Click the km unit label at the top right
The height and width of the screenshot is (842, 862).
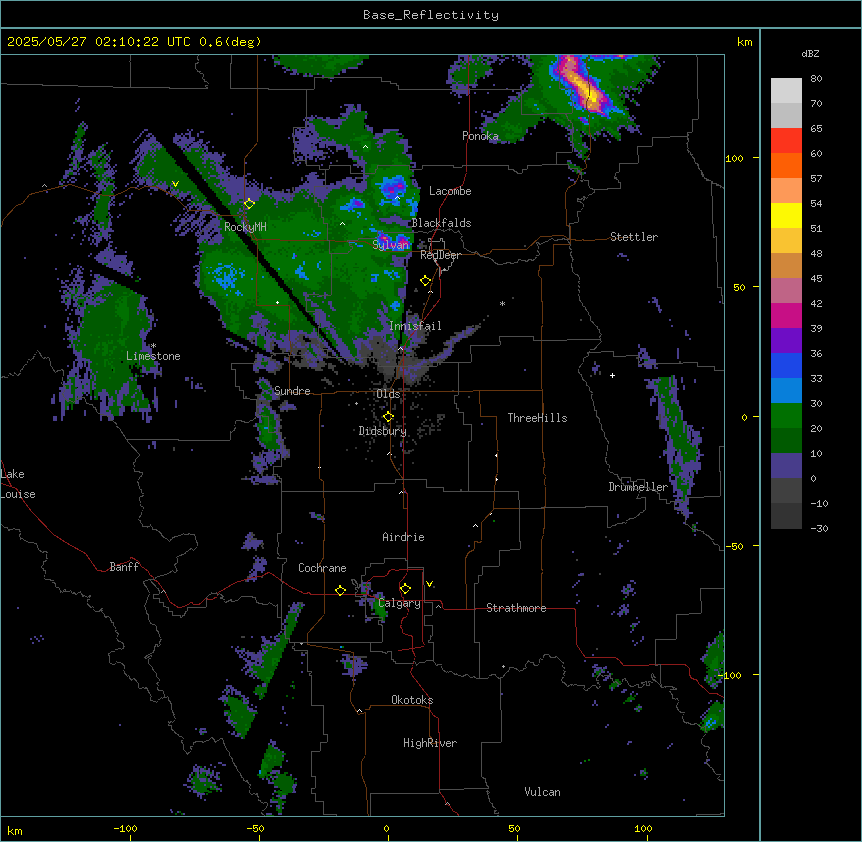pos(744,42)
